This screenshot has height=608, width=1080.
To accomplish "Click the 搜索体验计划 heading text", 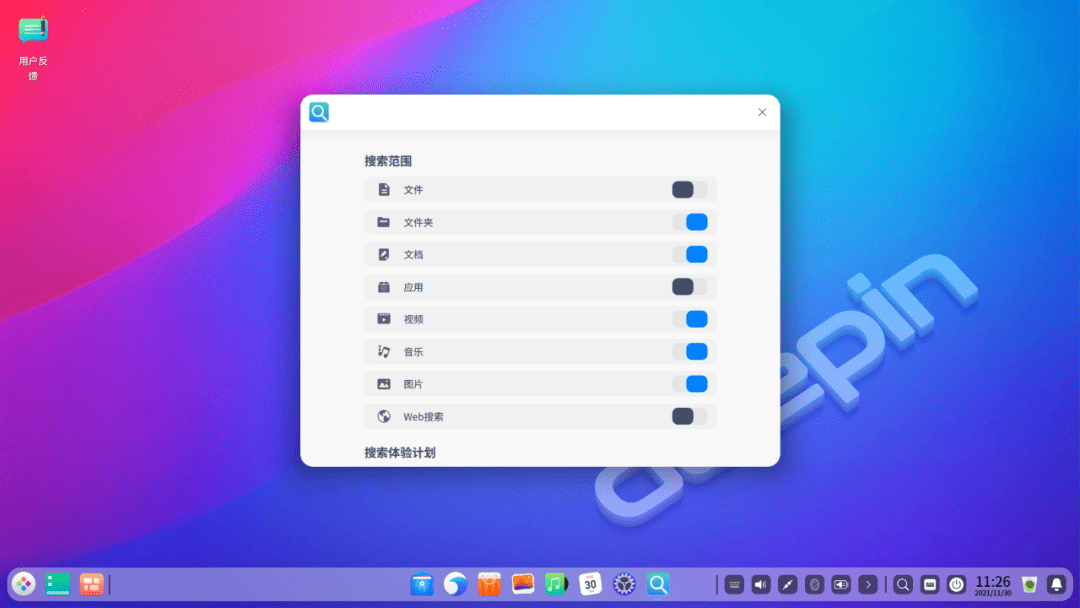I will tap(399, 452).
